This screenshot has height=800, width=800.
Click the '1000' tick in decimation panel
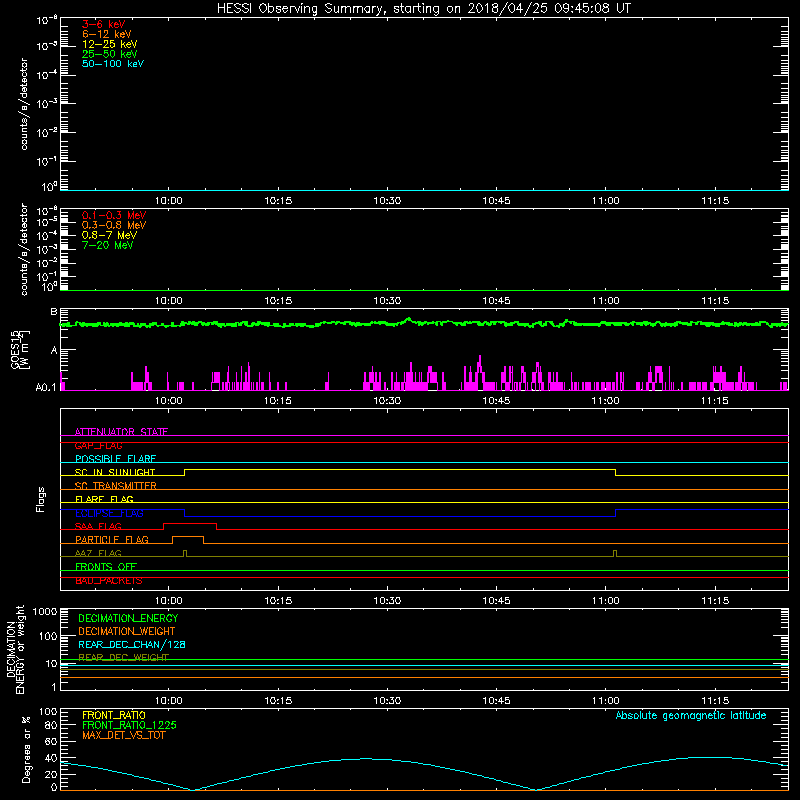point(45,612)
